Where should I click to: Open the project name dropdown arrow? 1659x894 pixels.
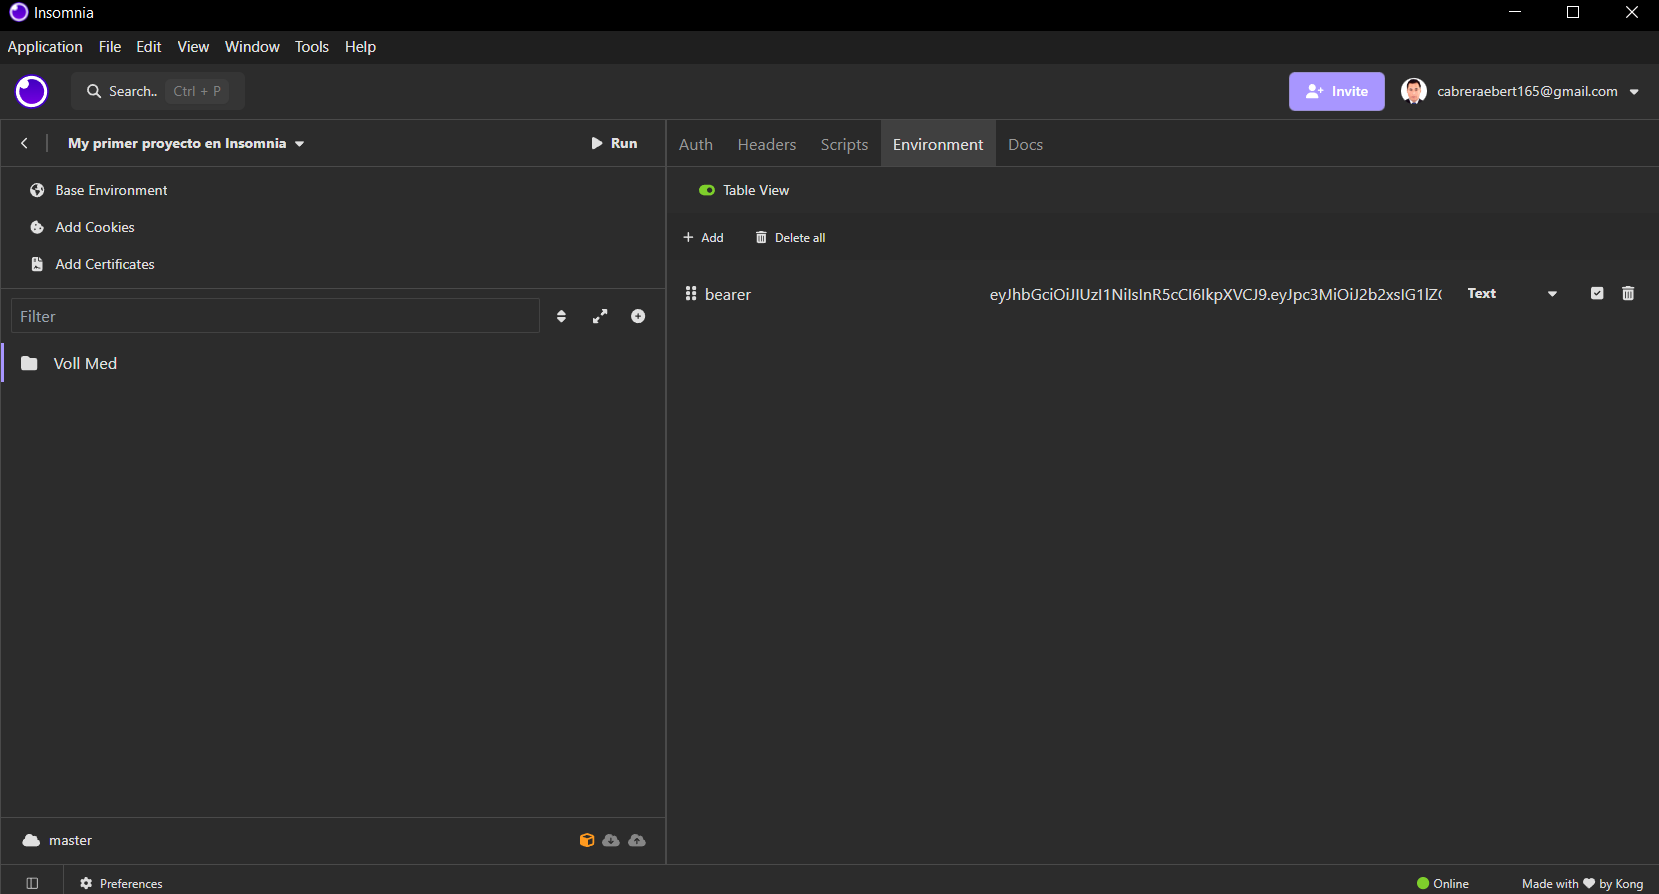299,144
